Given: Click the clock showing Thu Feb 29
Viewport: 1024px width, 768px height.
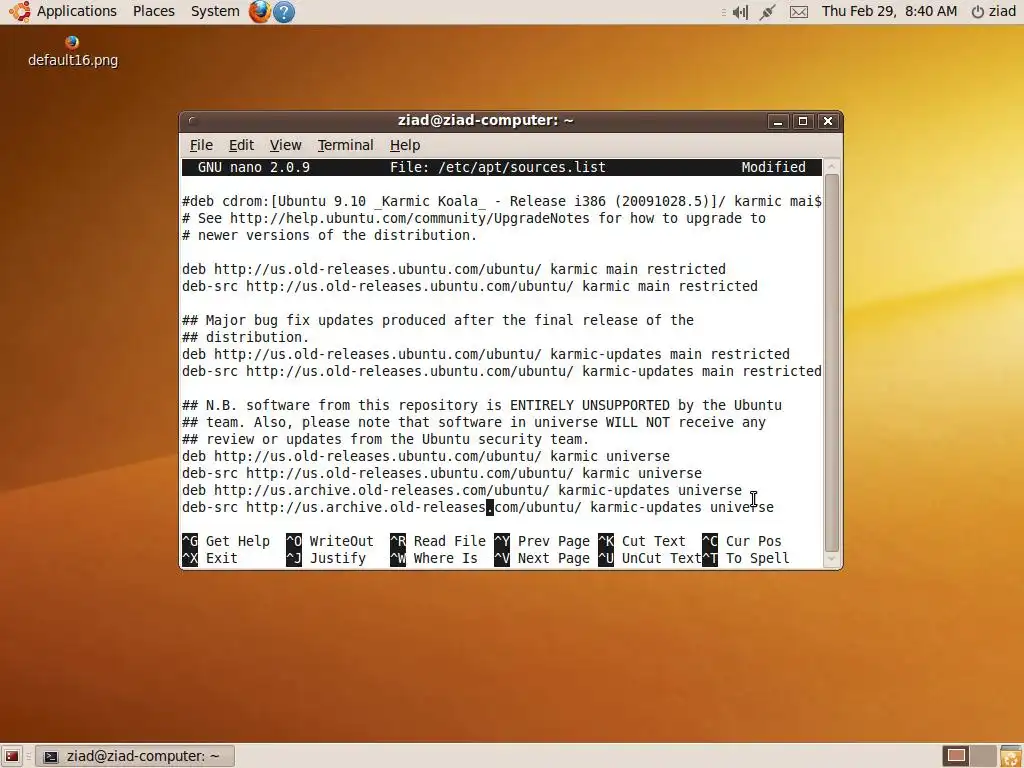Looking at the screenshot, I should (889, 11).
